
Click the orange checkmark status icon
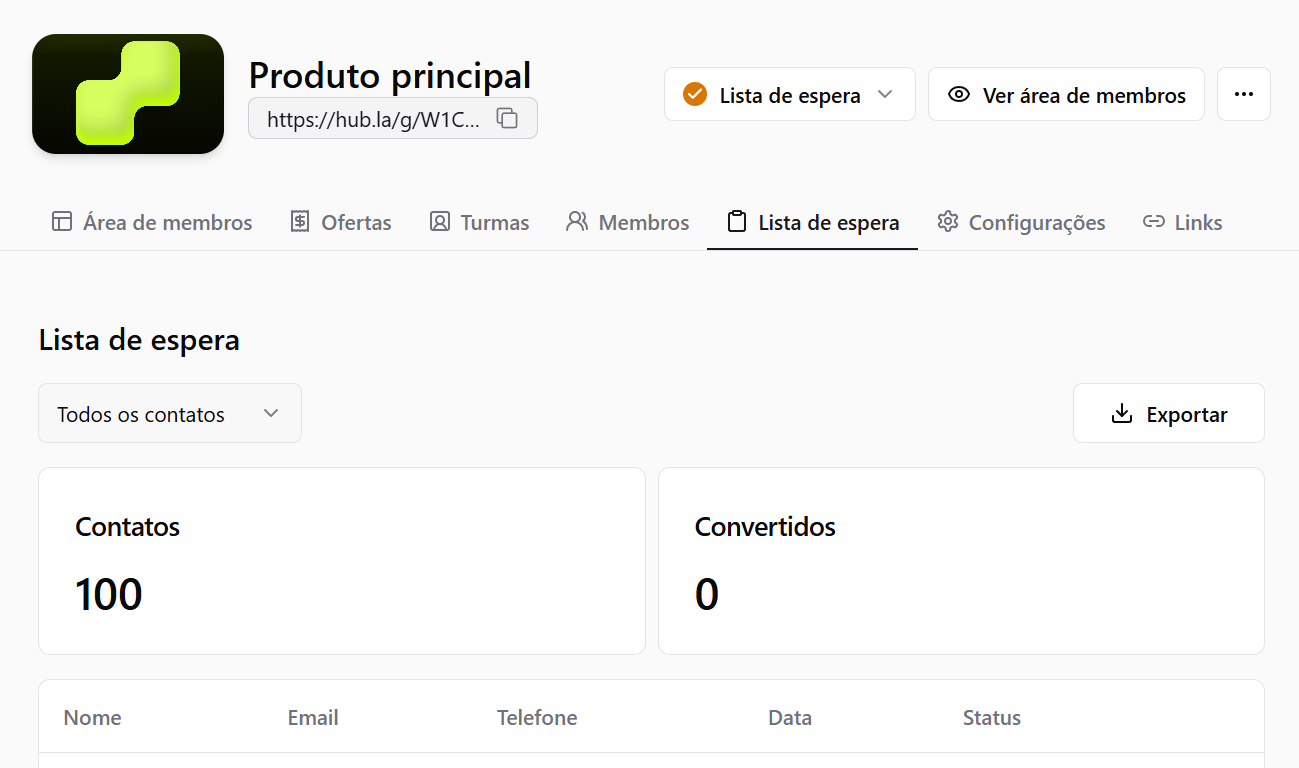click(694, 94)
